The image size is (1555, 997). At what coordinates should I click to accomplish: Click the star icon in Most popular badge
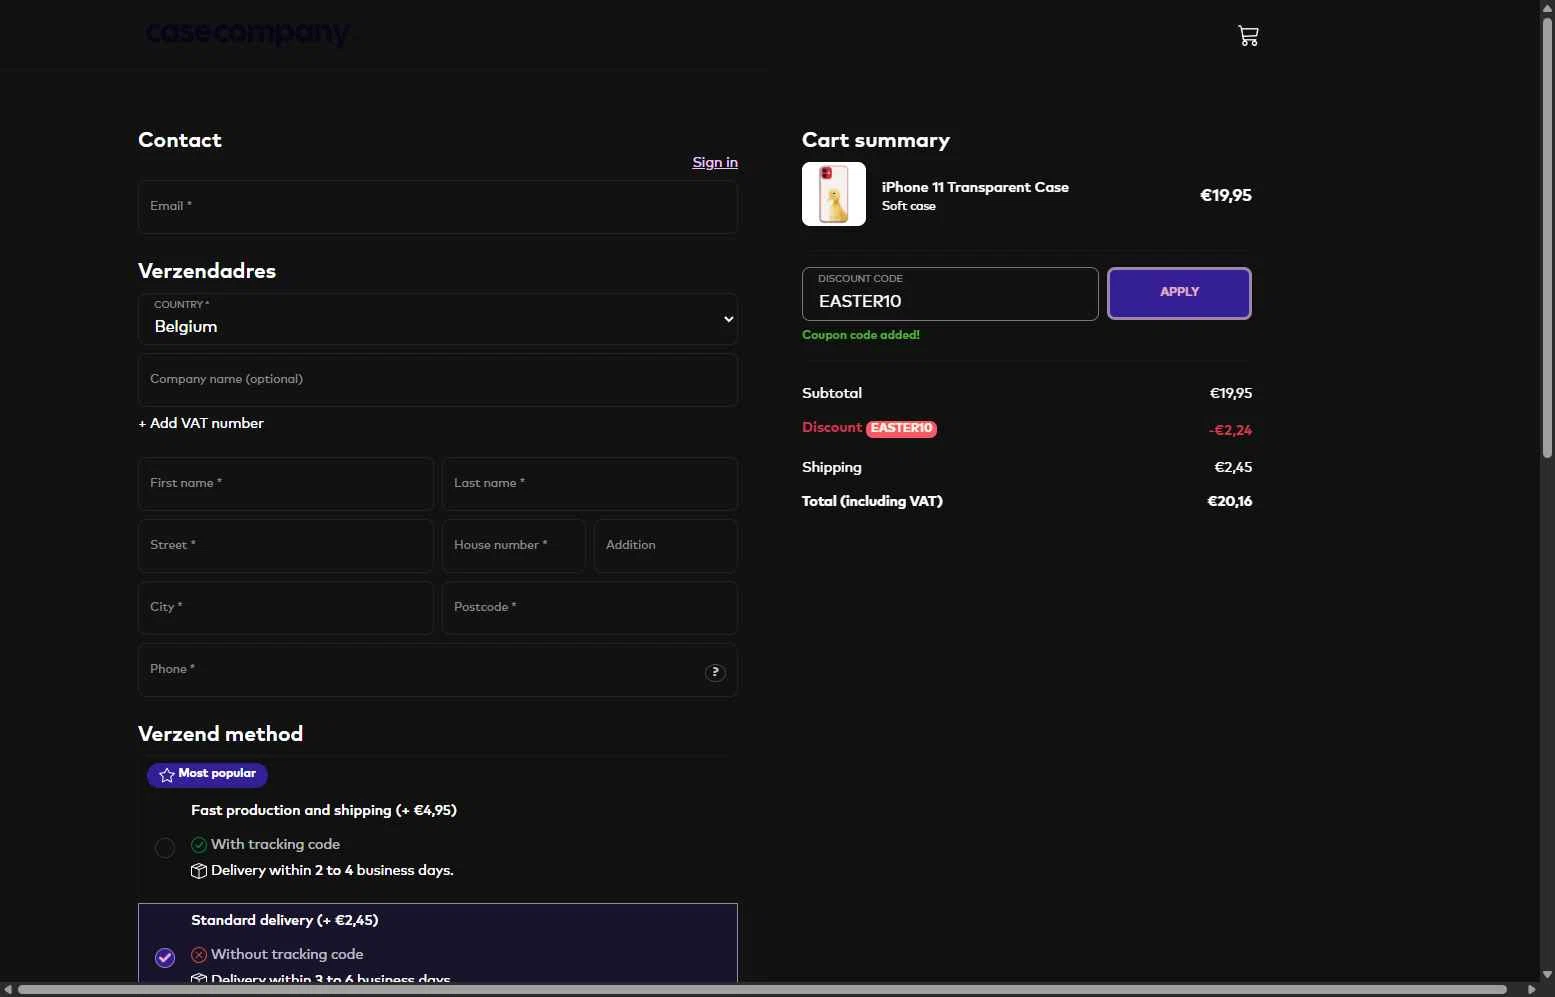click(x=166, y=775)
